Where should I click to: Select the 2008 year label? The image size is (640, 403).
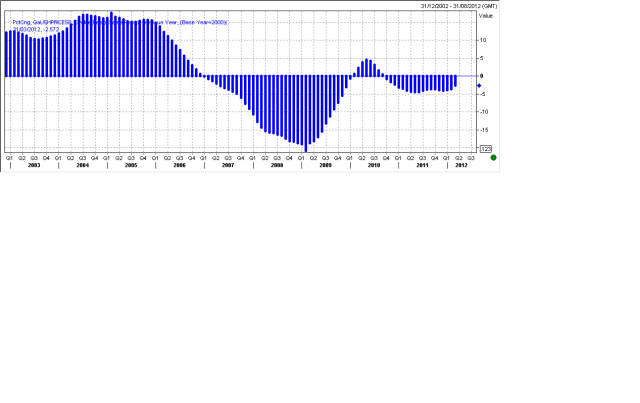pyautogui.click(x=276, y=165)
